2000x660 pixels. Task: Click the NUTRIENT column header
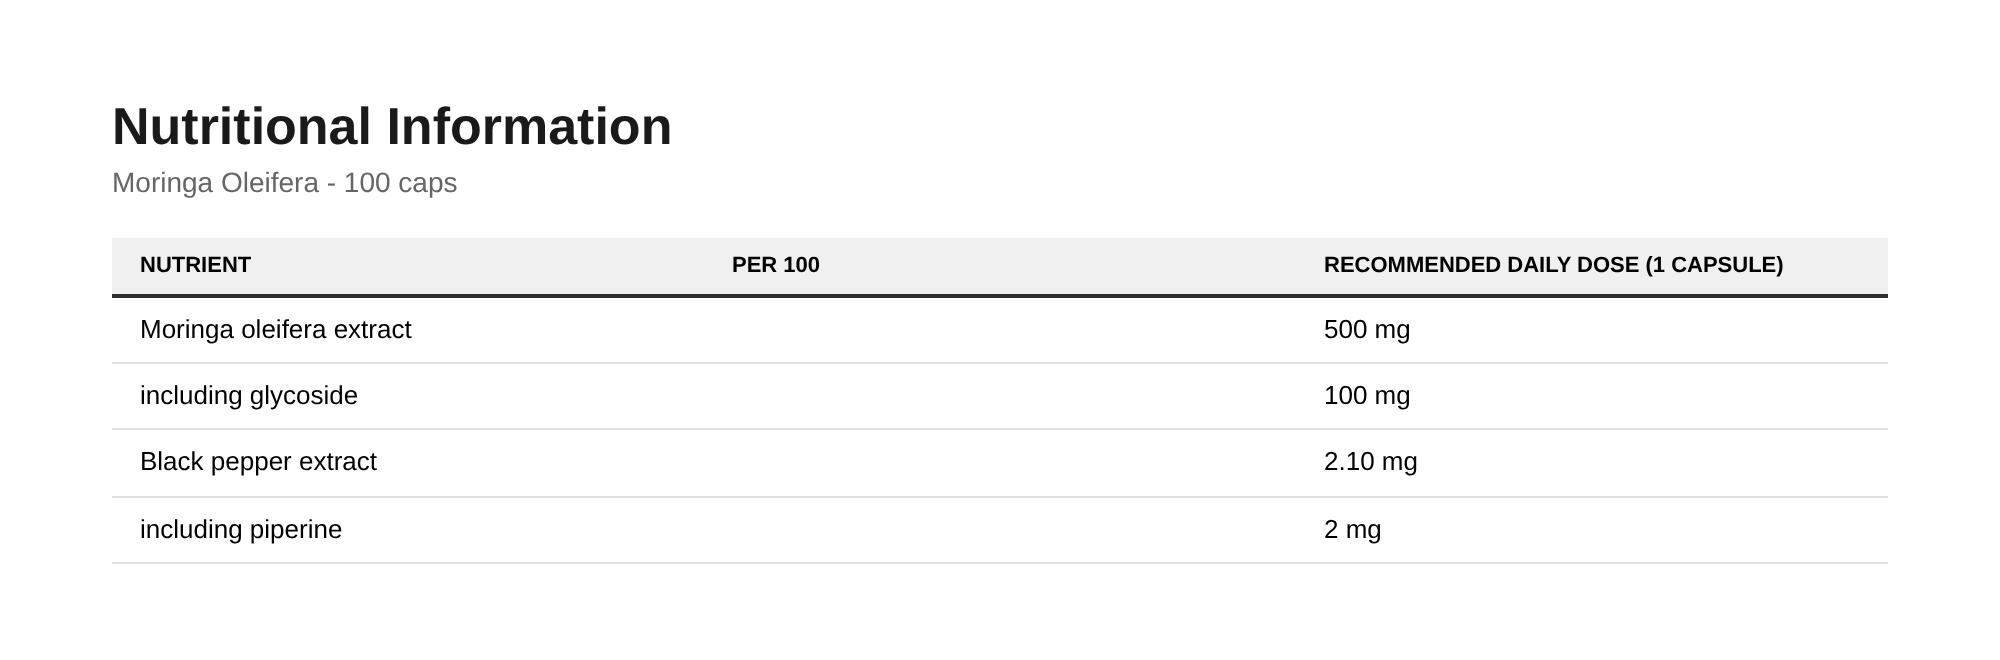[195, 265]
